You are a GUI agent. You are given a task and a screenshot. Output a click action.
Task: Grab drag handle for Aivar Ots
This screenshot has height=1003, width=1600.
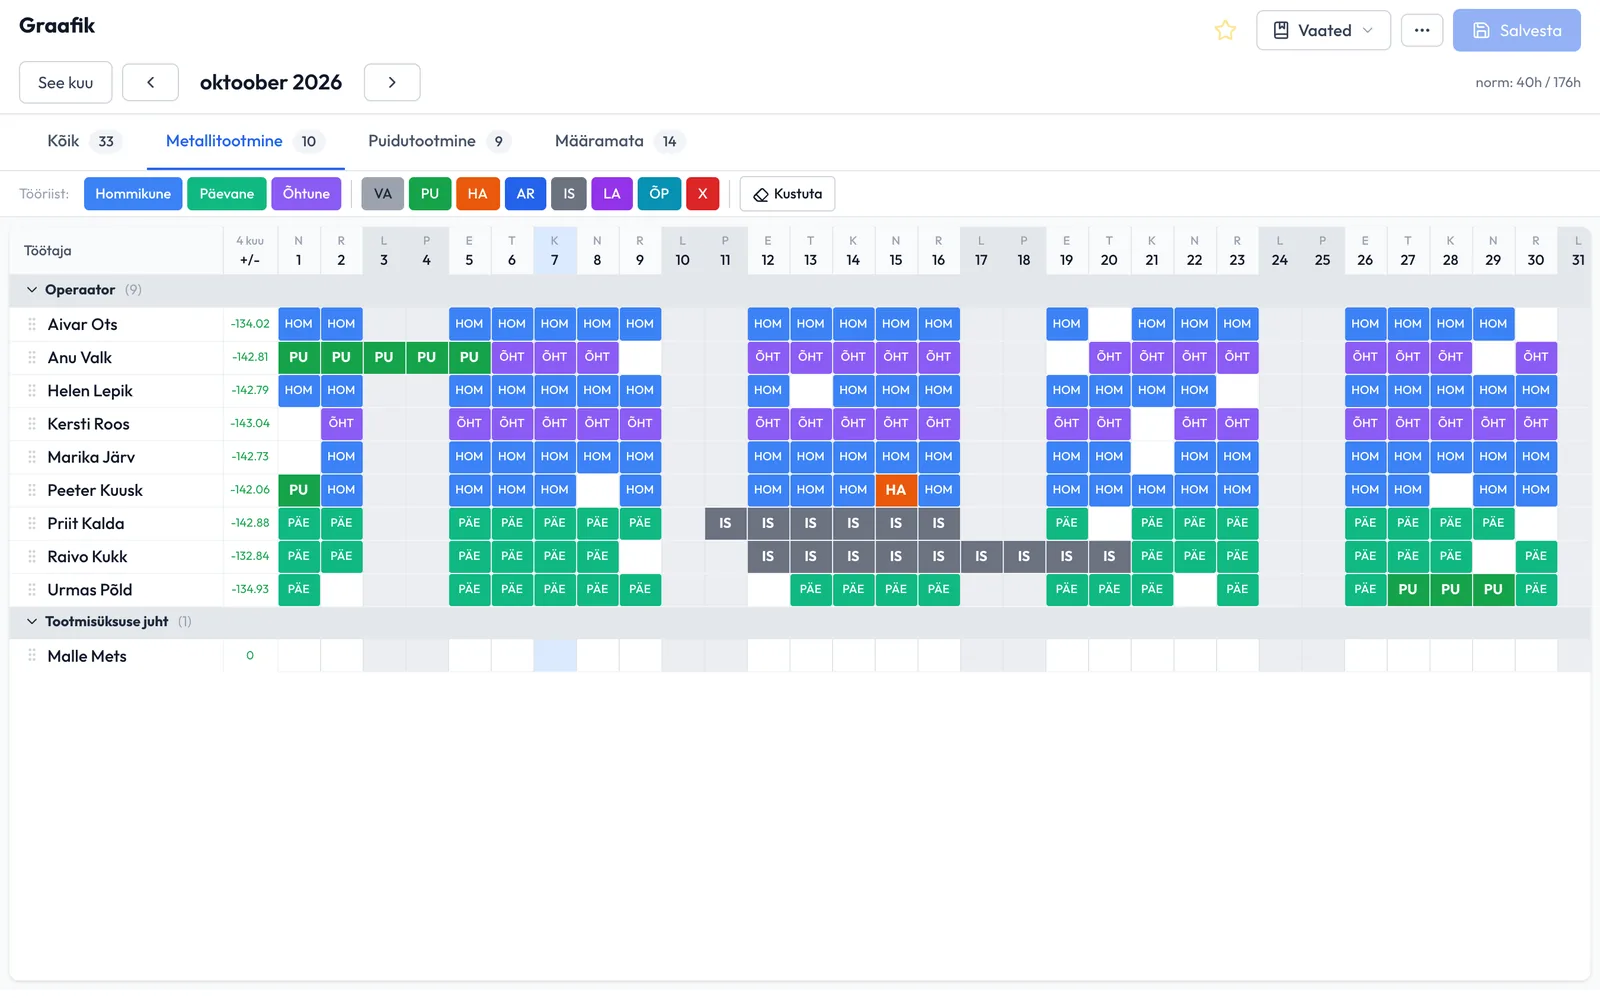click(32, 325)
